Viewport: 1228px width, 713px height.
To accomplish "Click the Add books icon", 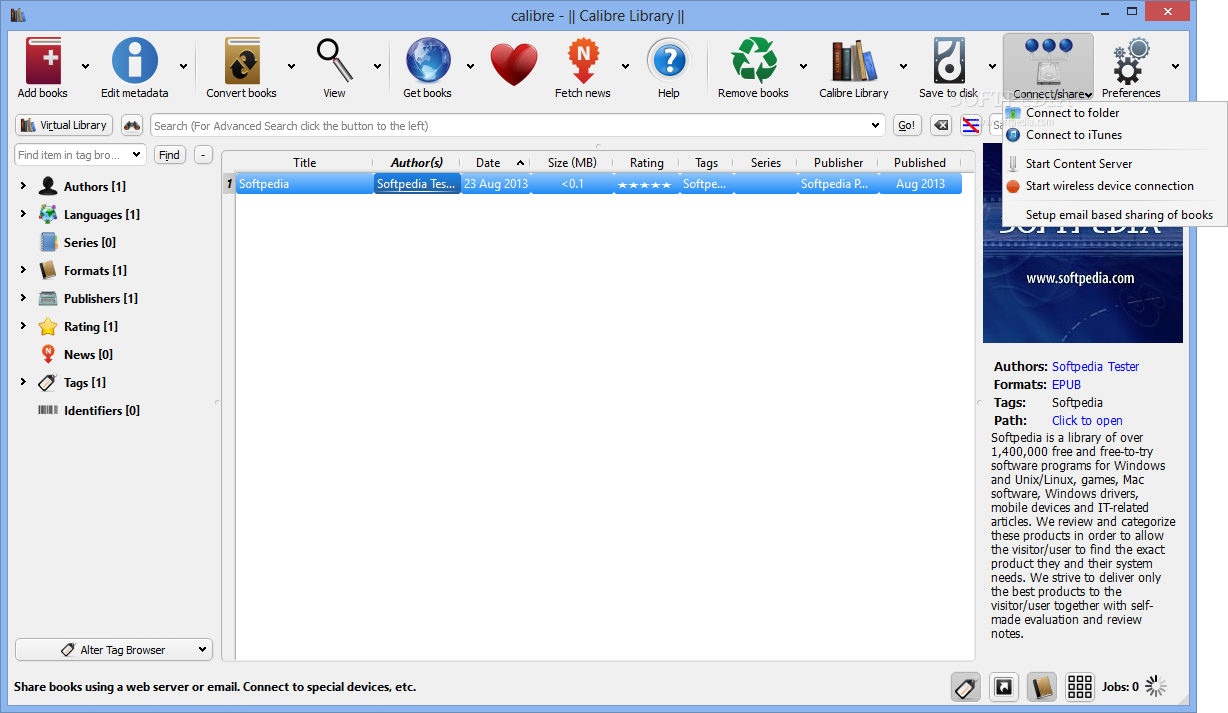I will tap(43, 62).
